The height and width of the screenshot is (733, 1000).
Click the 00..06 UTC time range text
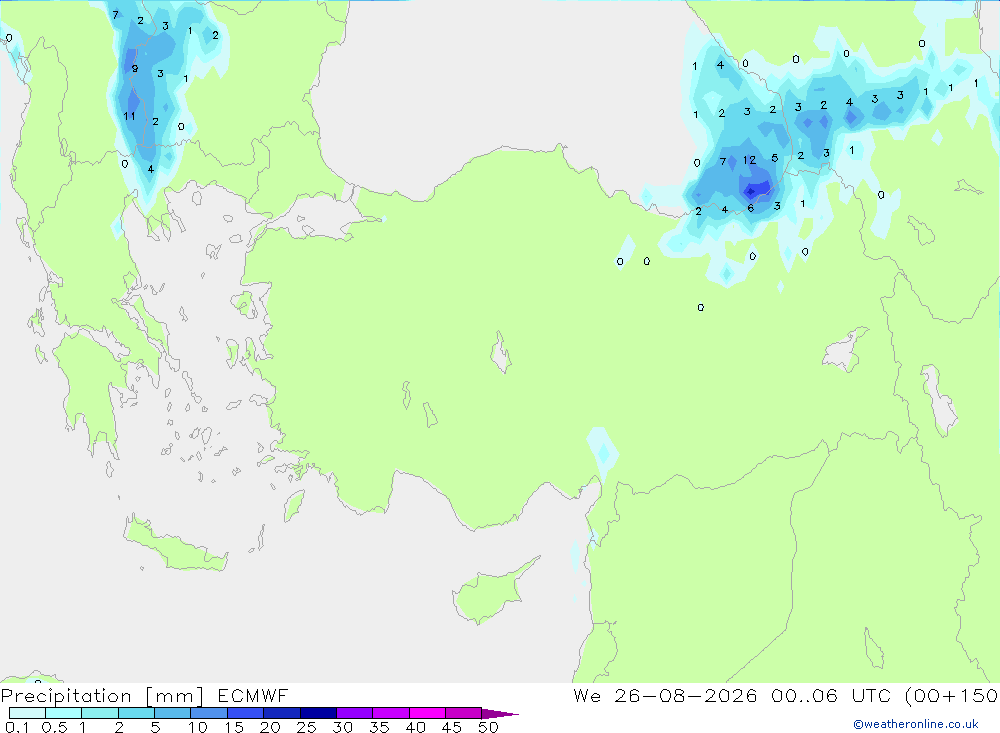click(833, 695)
